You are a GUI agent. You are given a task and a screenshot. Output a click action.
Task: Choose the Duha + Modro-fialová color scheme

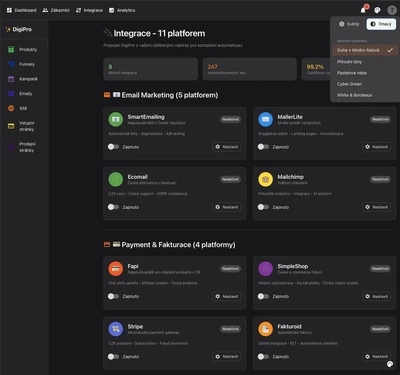[365, 50]
